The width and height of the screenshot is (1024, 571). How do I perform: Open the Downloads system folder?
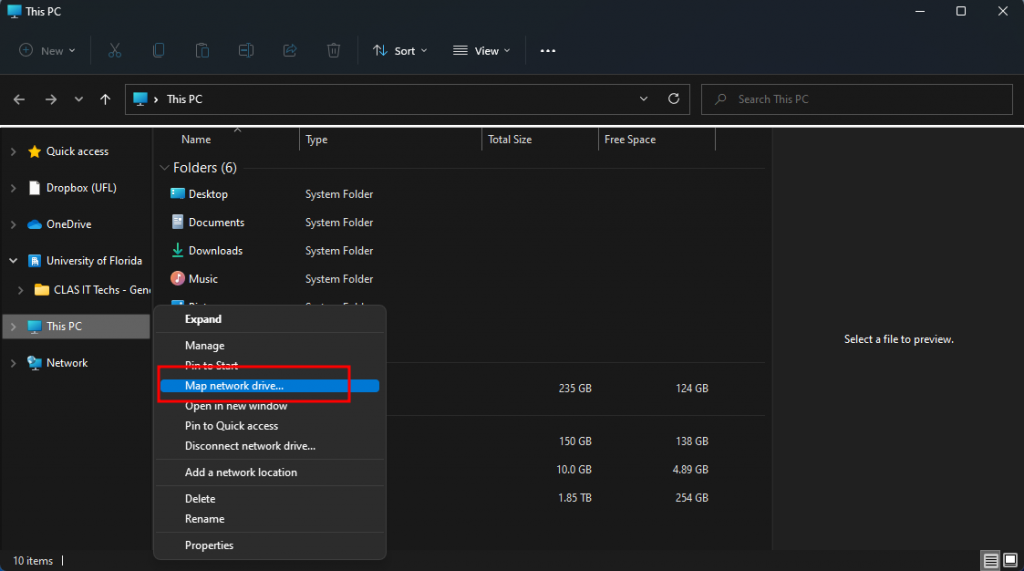coord(215,251)
